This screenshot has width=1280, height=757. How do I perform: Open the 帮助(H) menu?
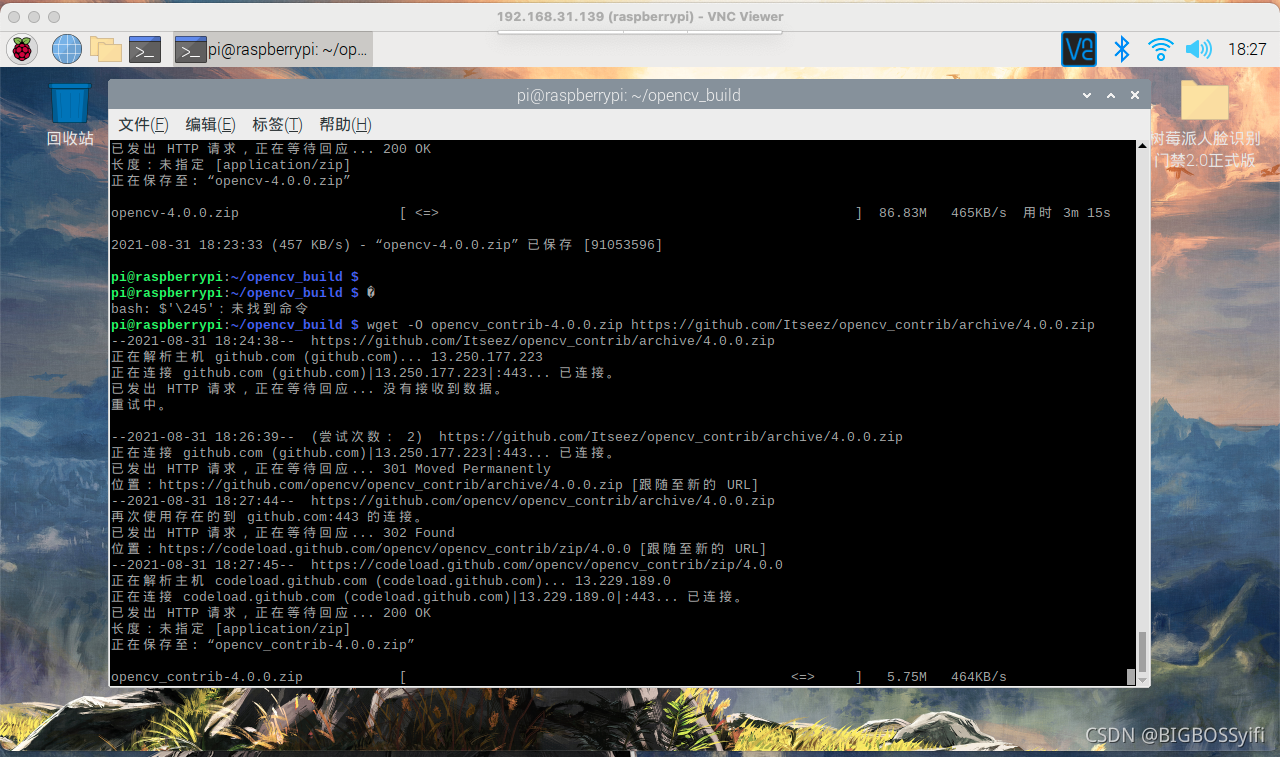(345, 124)
